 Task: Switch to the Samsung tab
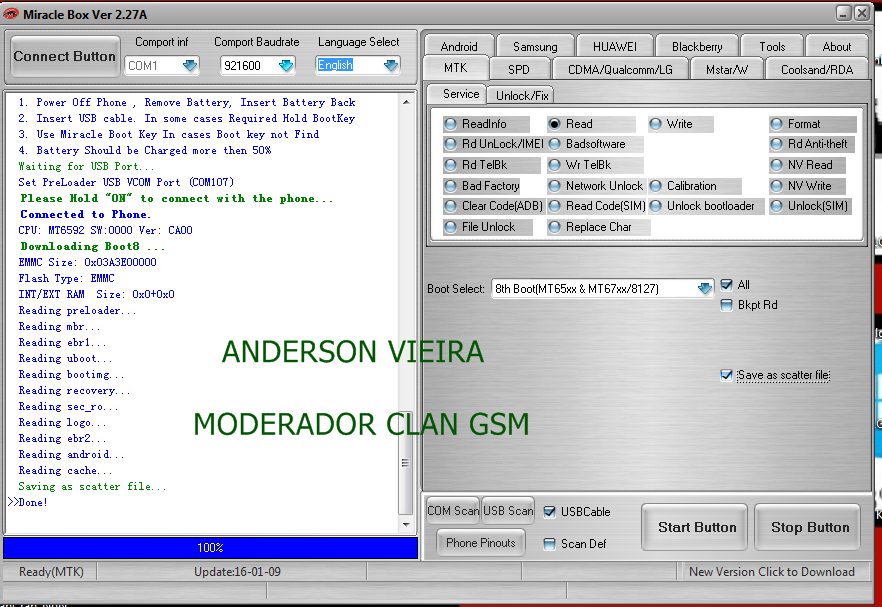(535, 46)
